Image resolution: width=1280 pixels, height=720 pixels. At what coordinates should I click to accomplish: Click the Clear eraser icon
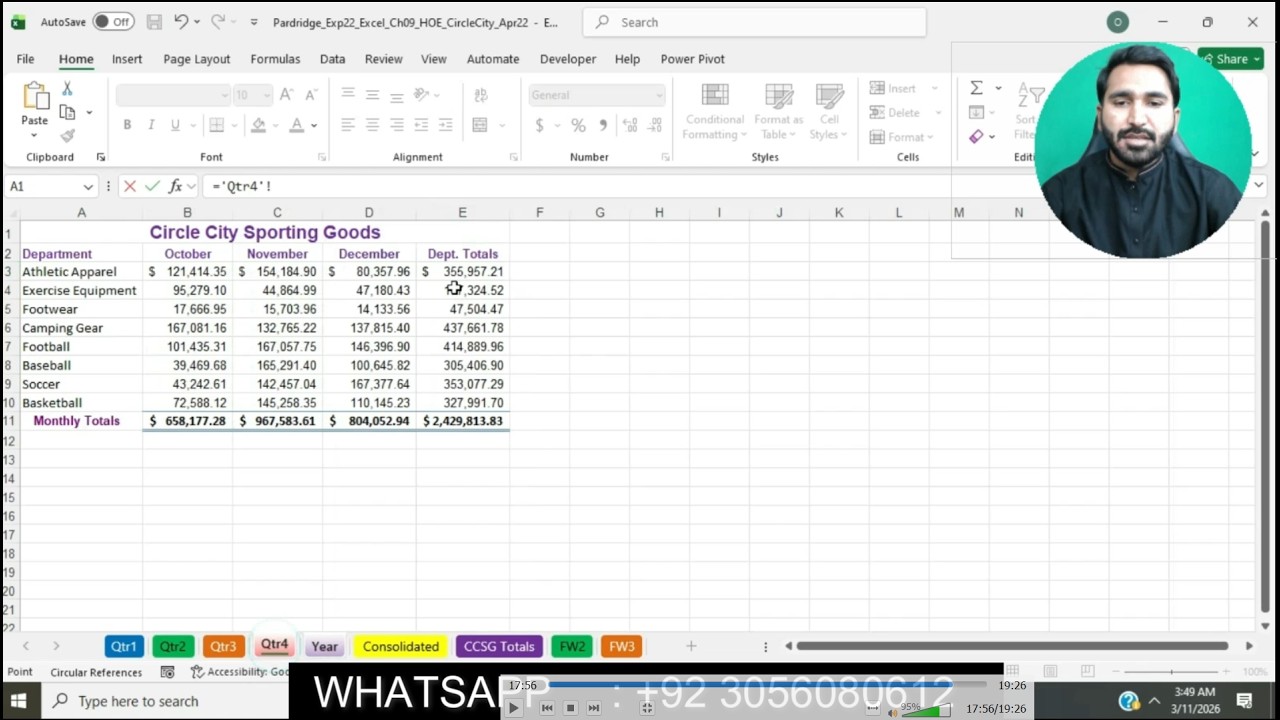[977, 136]
